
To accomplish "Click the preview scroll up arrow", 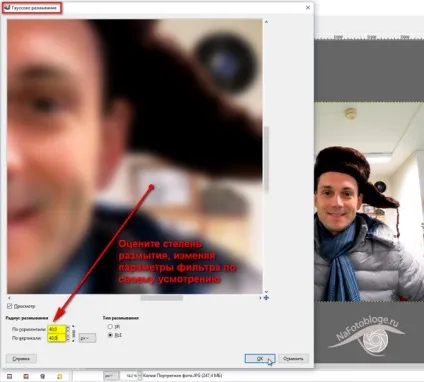I will 266,22.
